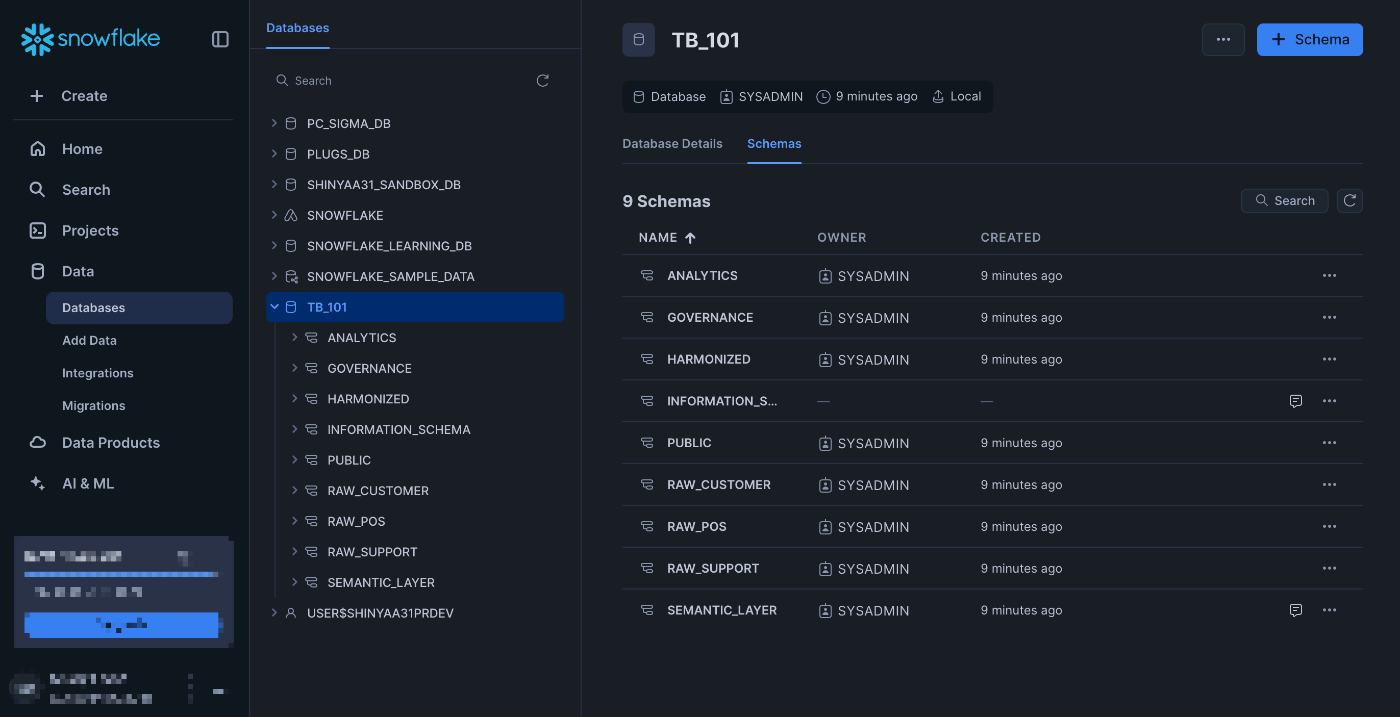Open RAW_POS row more options
This screenshot has width=1400, height=717.
pyautogui.click(x=1329, y=527)
